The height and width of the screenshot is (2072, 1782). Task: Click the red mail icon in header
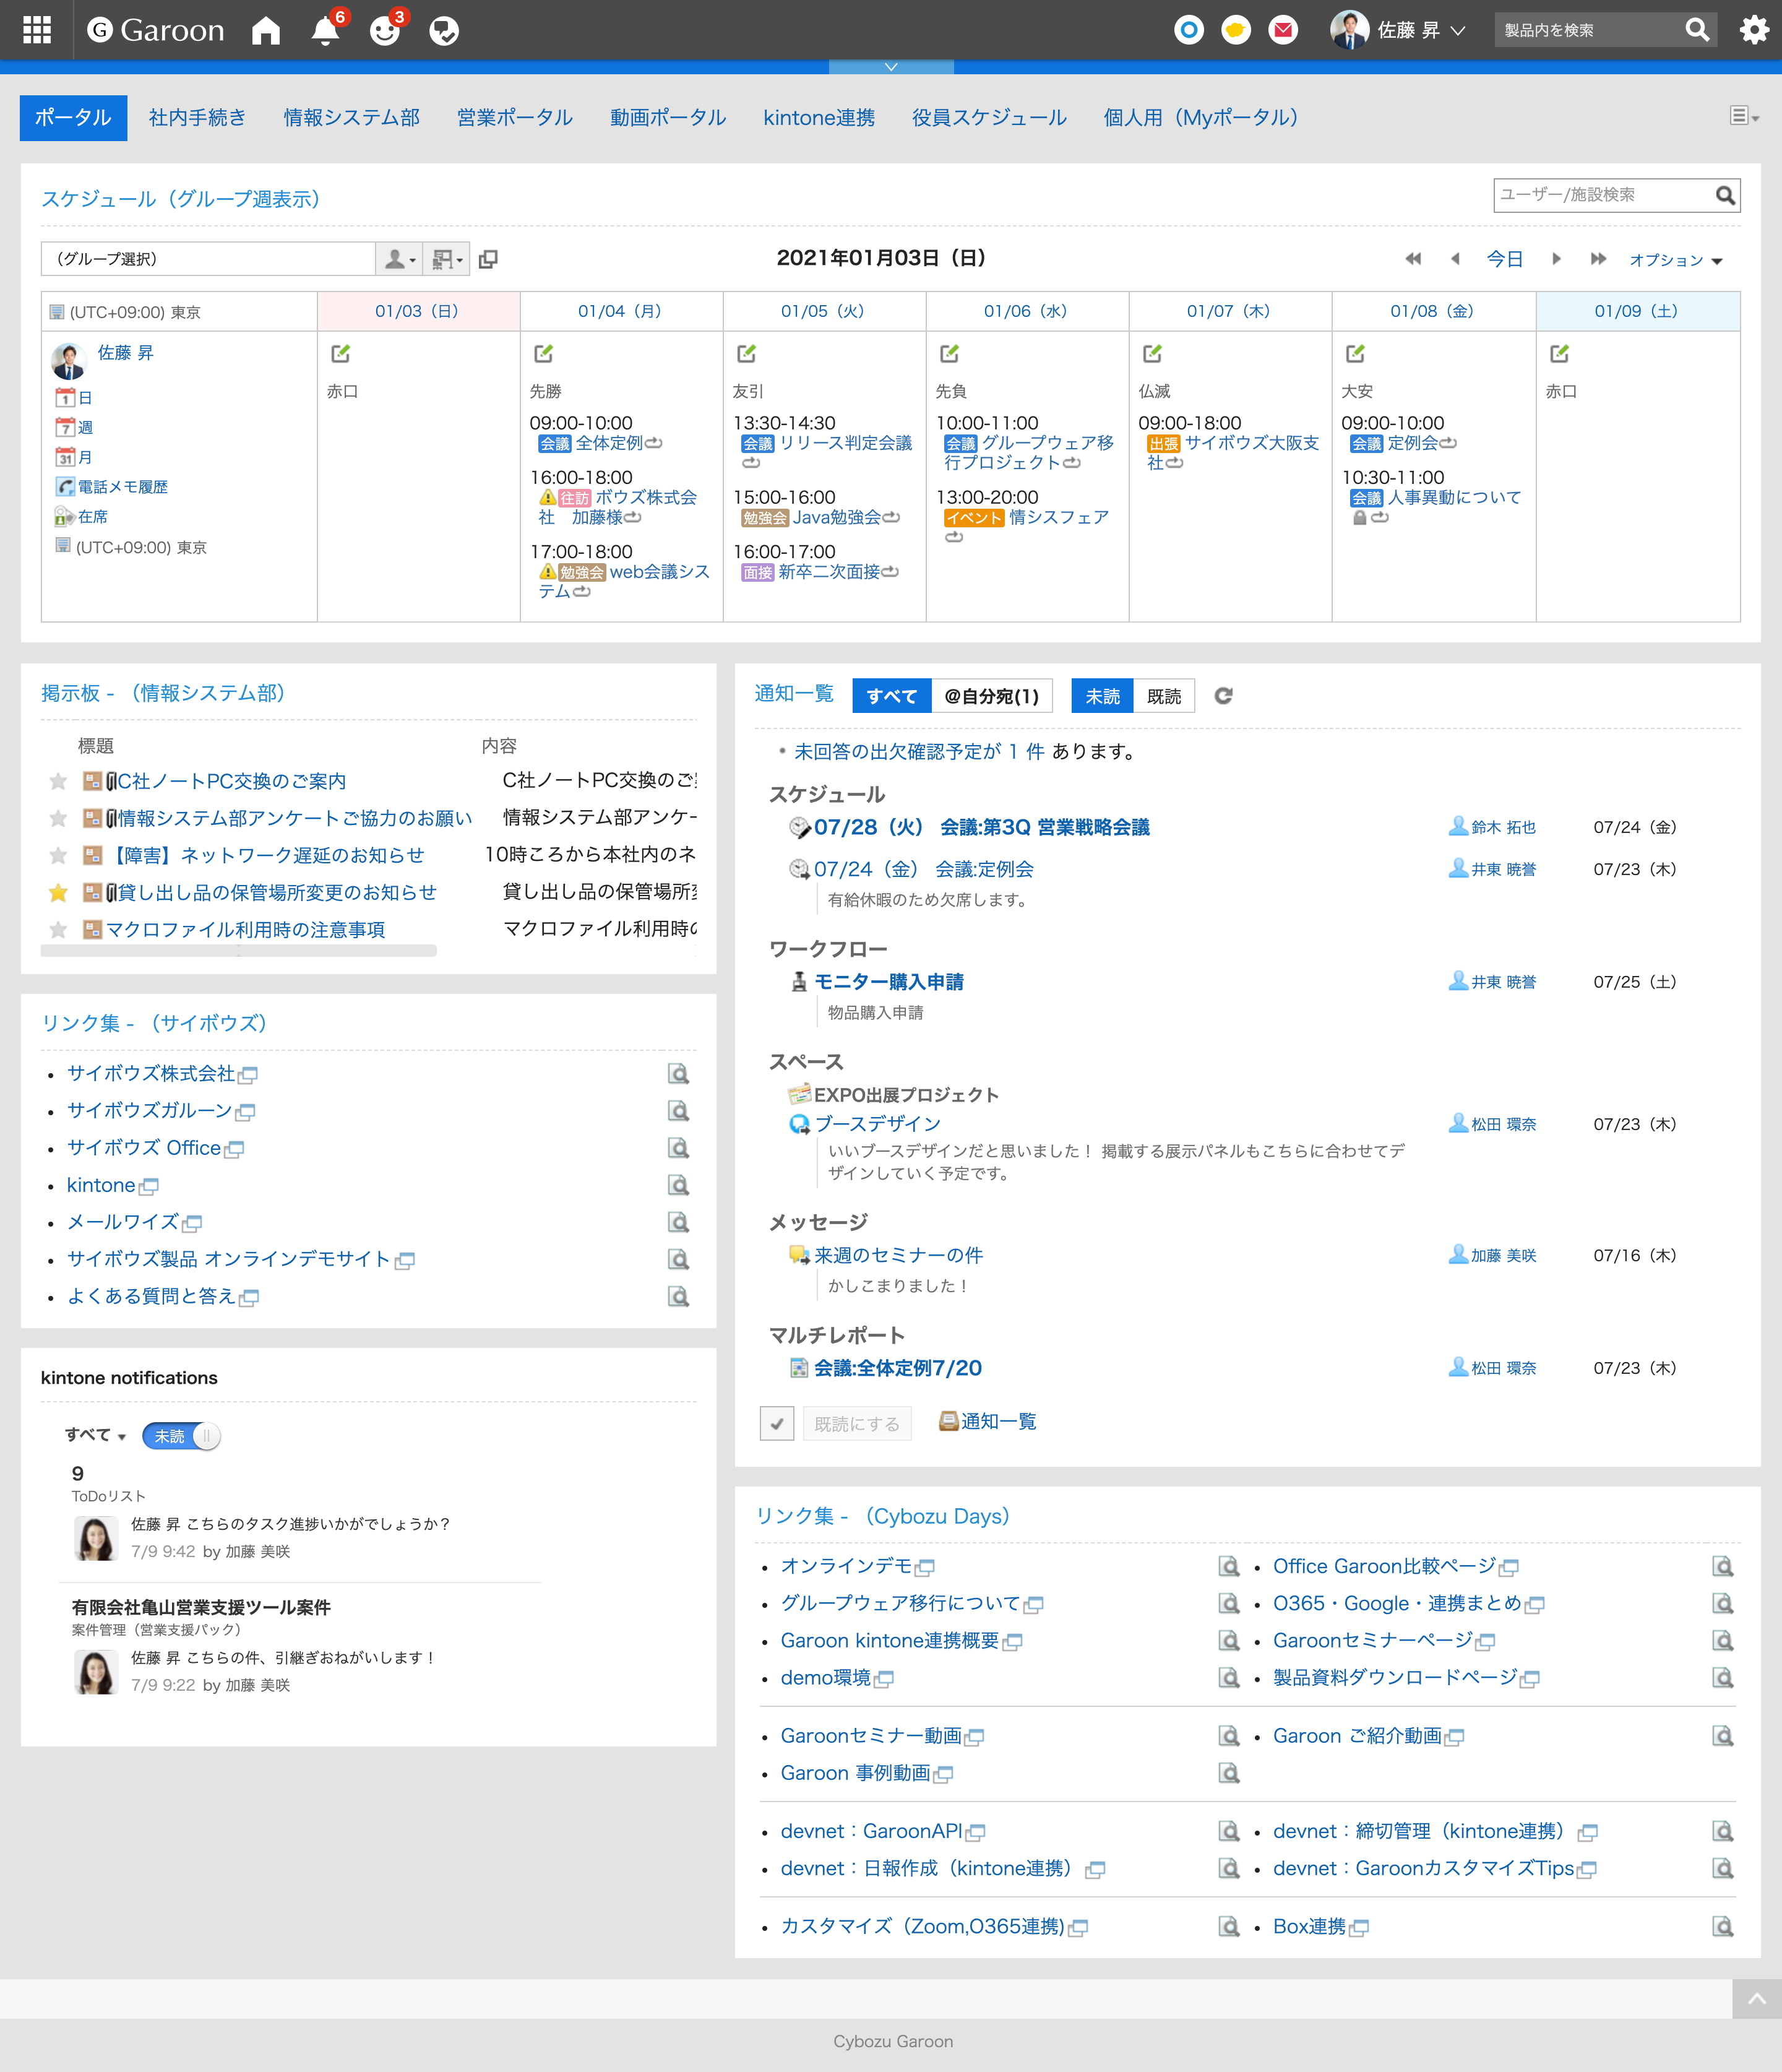(1283, 30)
